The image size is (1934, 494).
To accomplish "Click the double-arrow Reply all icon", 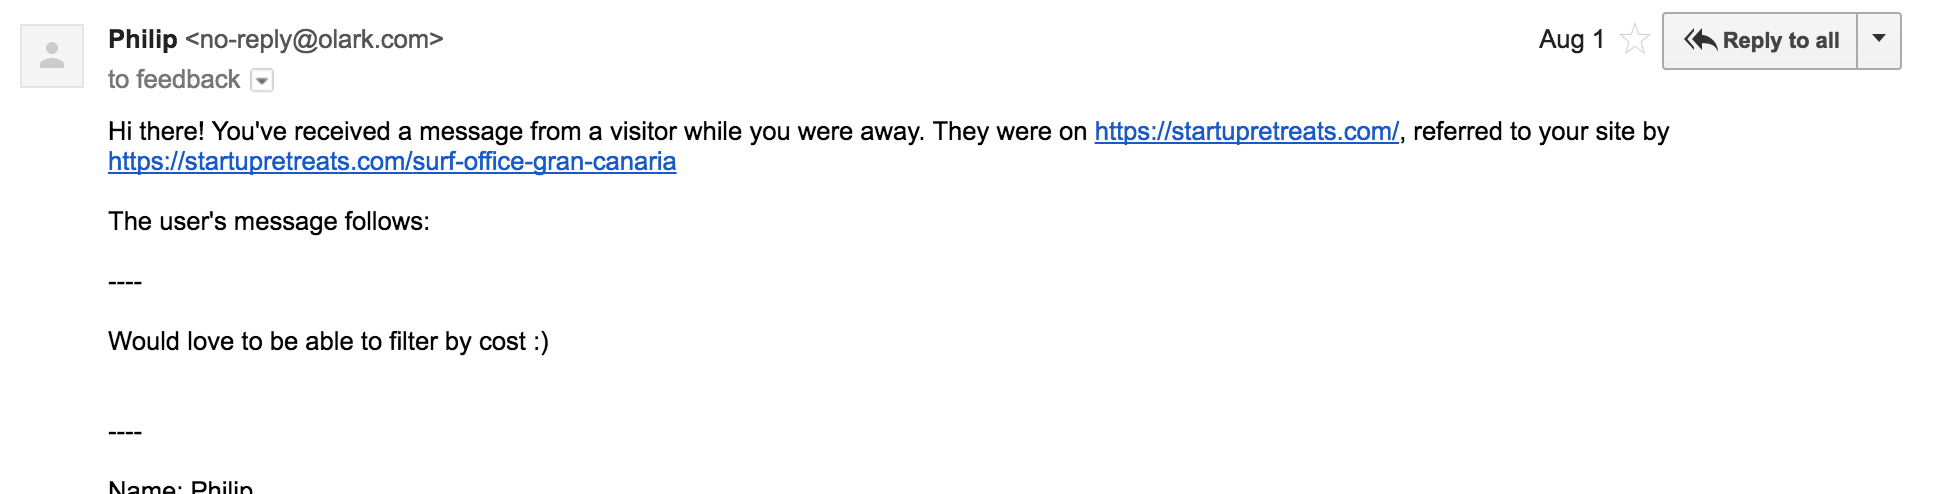I will click(x=1700, y=40).
